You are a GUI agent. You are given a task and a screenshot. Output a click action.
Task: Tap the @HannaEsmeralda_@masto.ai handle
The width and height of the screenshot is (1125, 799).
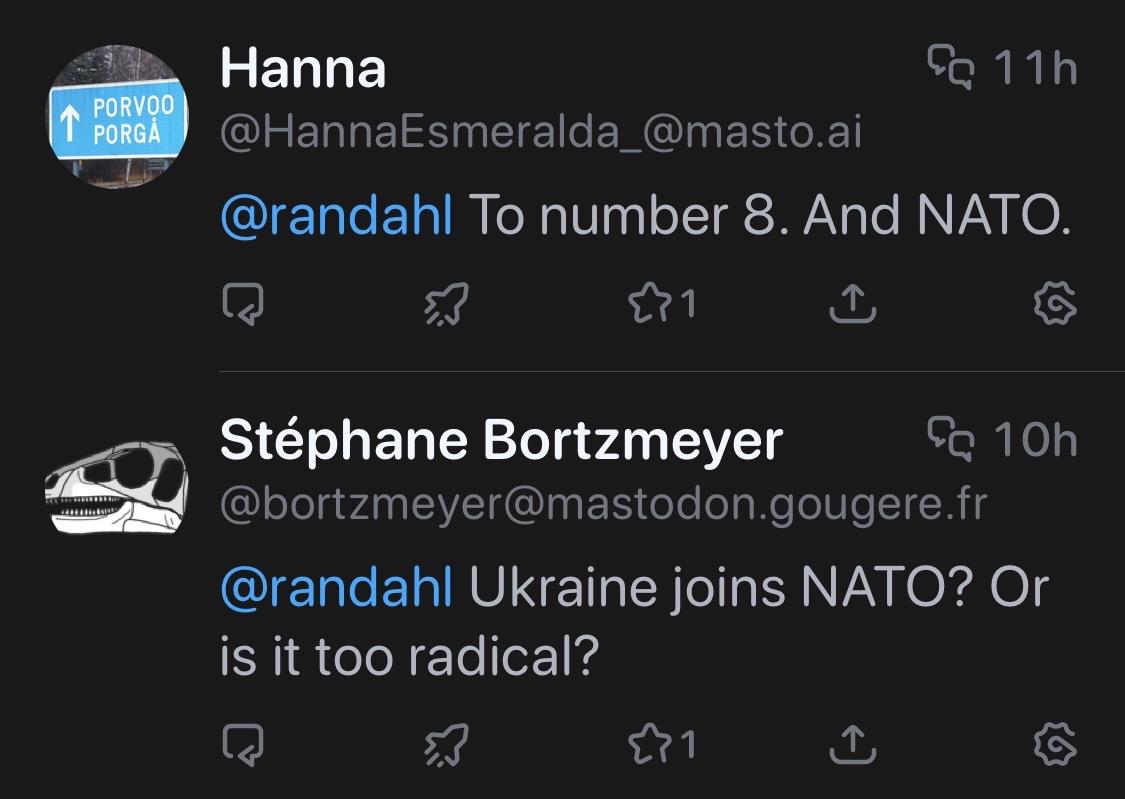pos(540,134)
